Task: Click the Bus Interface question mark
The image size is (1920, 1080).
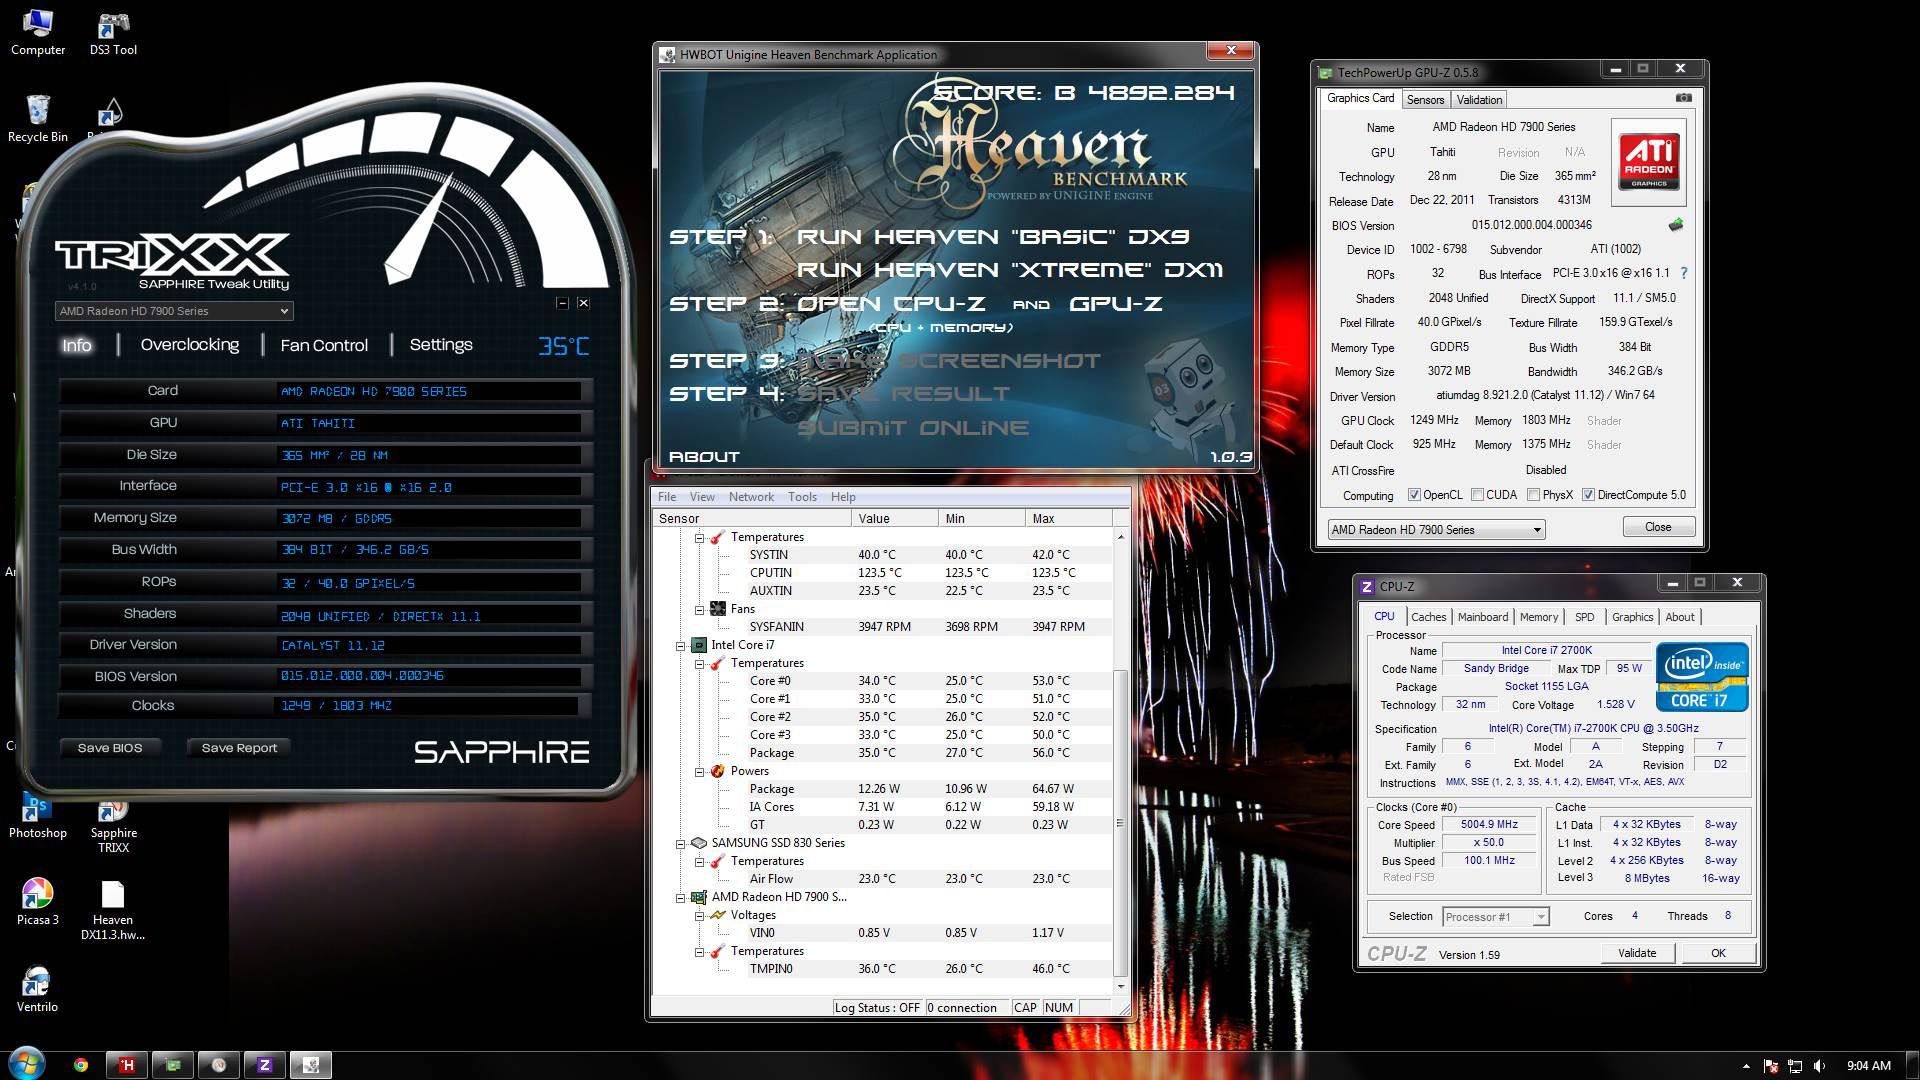Action: (x=1684, y=273)
